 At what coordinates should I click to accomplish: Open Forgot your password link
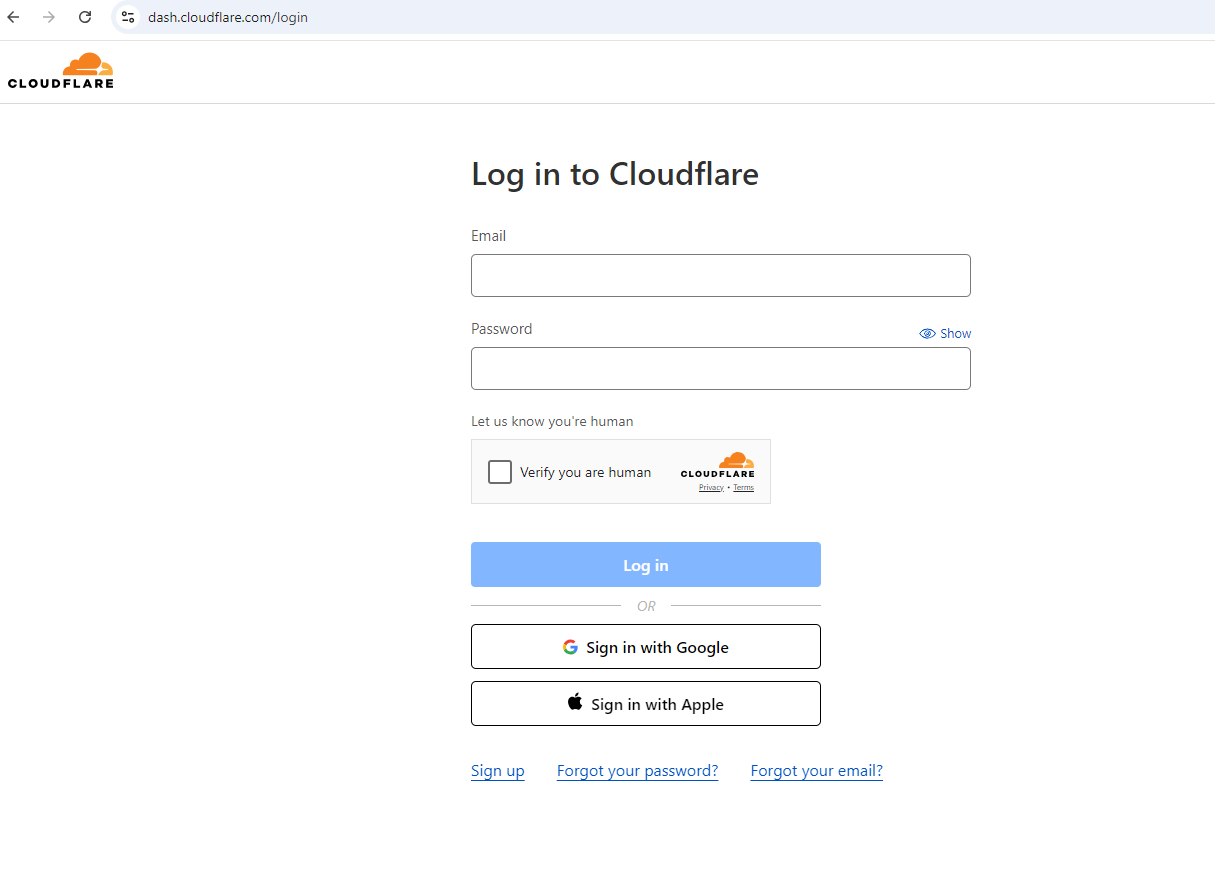point(637,771)
